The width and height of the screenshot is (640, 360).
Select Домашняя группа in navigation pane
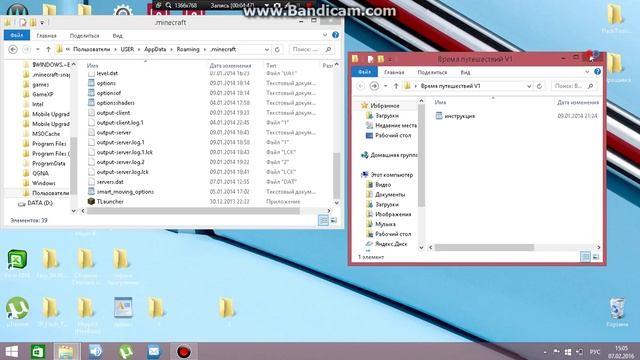(393, 155)
